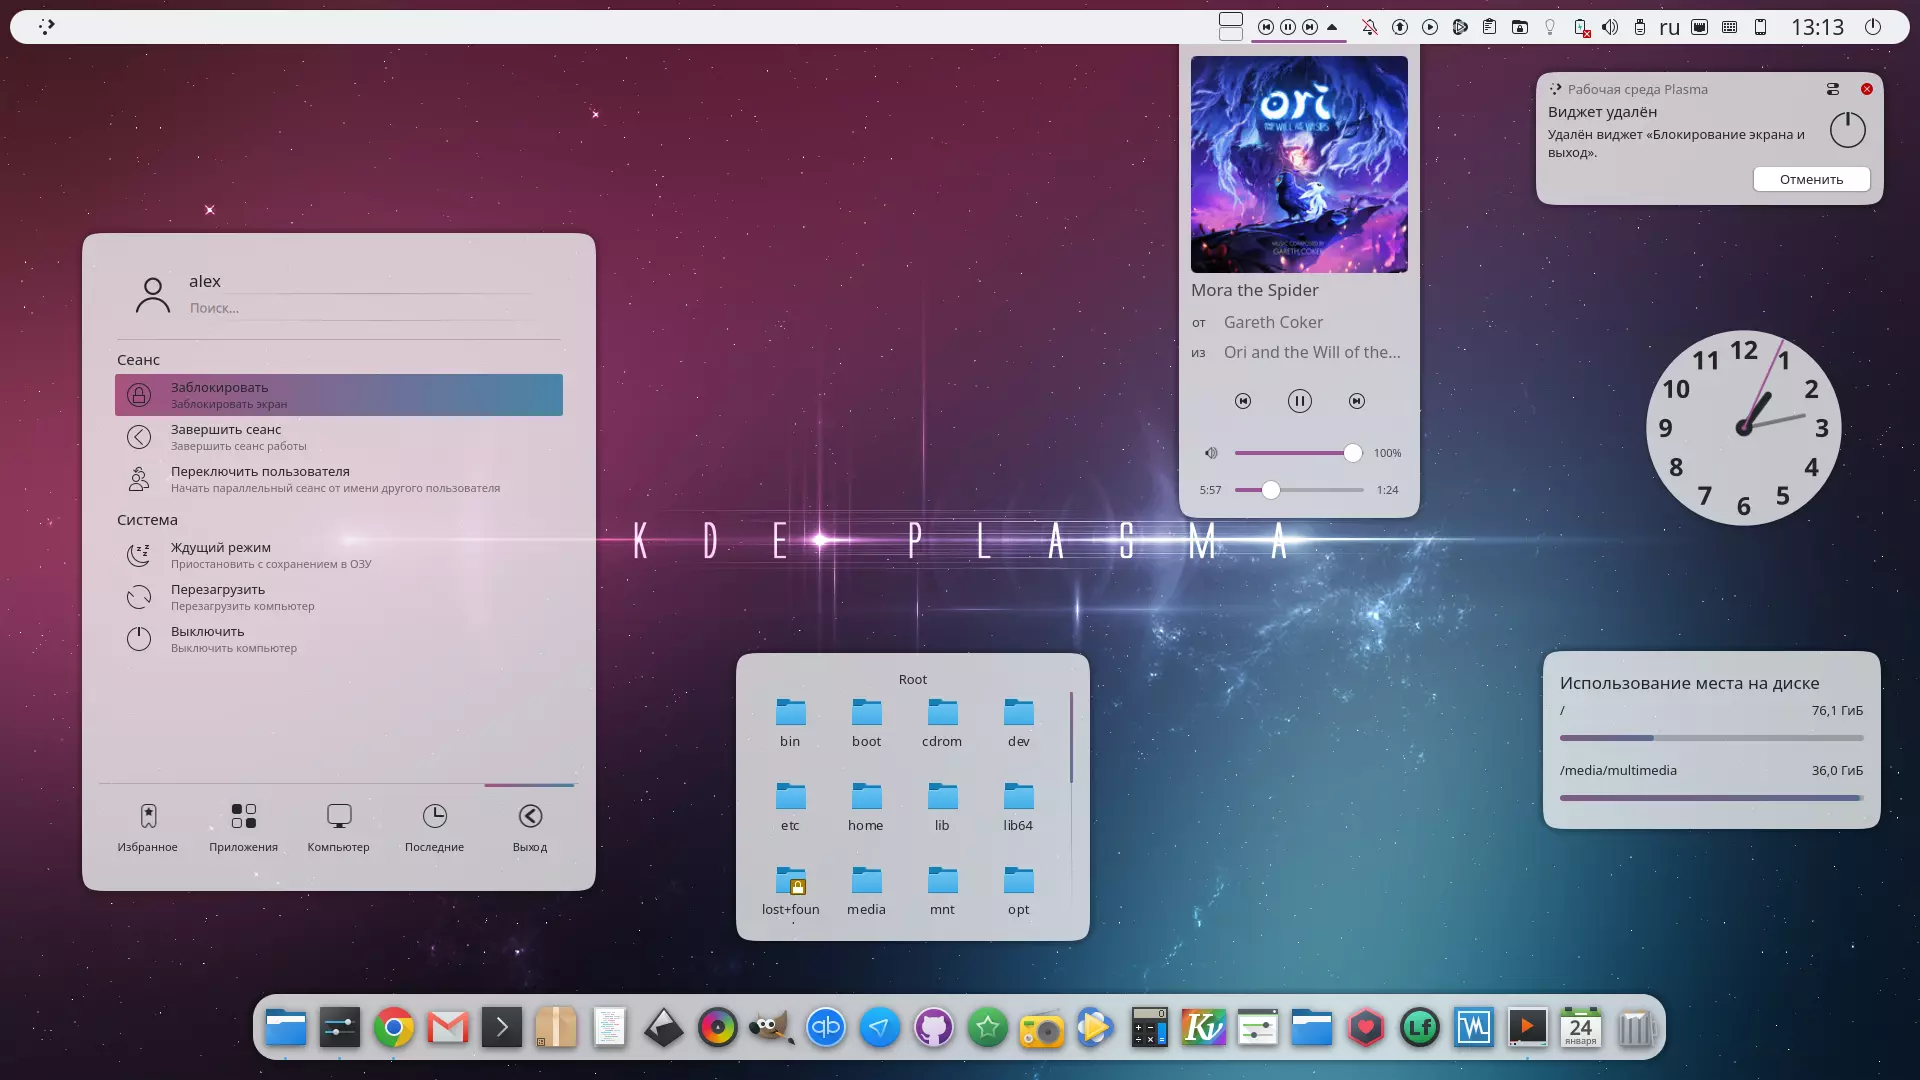Open the home folder in the Root widget
The width and height of the screenshot is (1920, 1080).
tap(866, 806)
